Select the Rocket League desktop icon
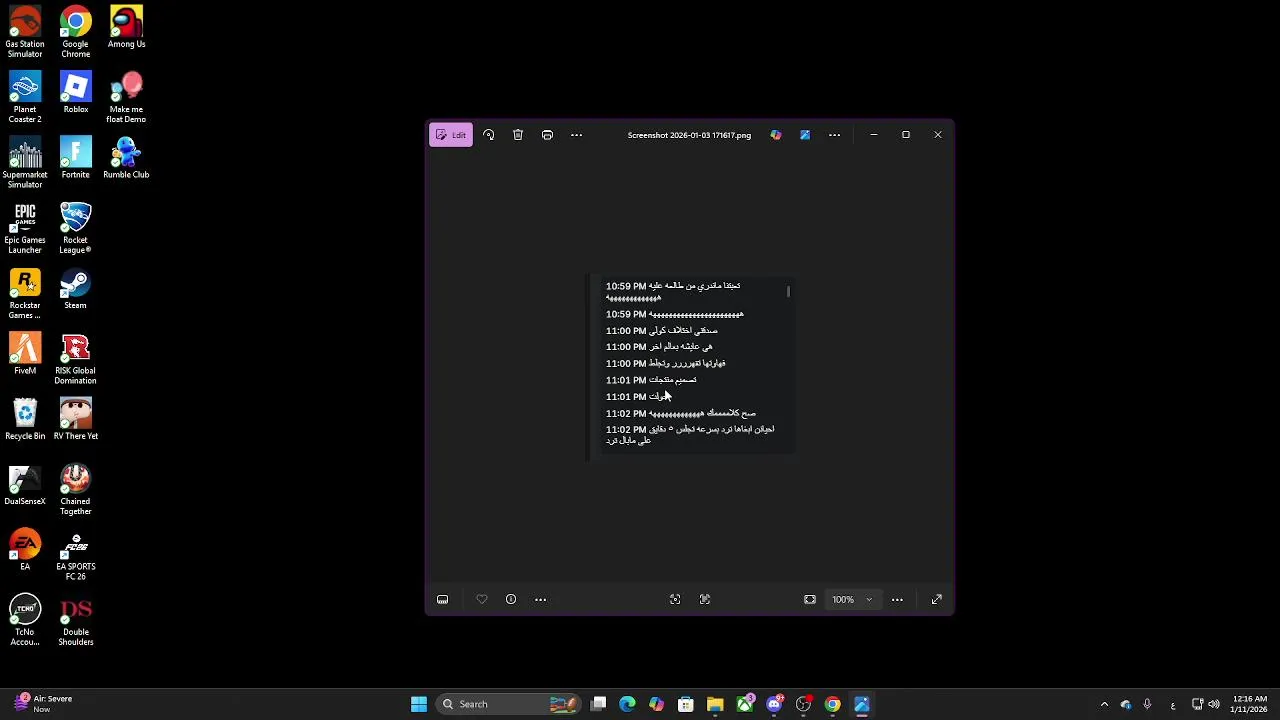 [x=76, y=228]
